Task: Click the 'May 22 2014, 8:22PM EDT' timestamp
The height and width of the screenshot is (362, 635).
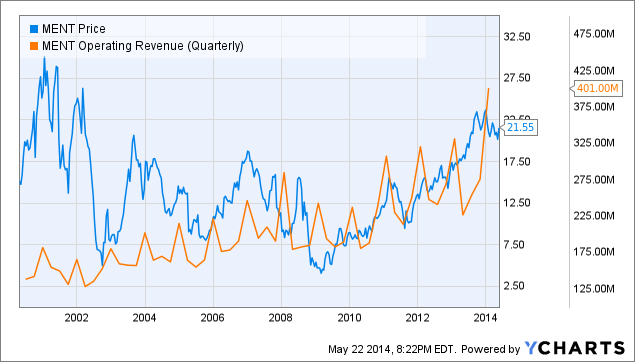Action: tap(392, 349)
